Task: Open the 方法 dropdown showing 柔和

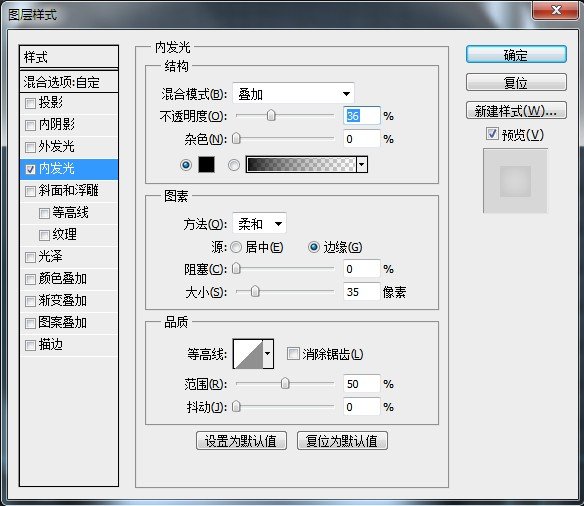Action: [259, 224]
